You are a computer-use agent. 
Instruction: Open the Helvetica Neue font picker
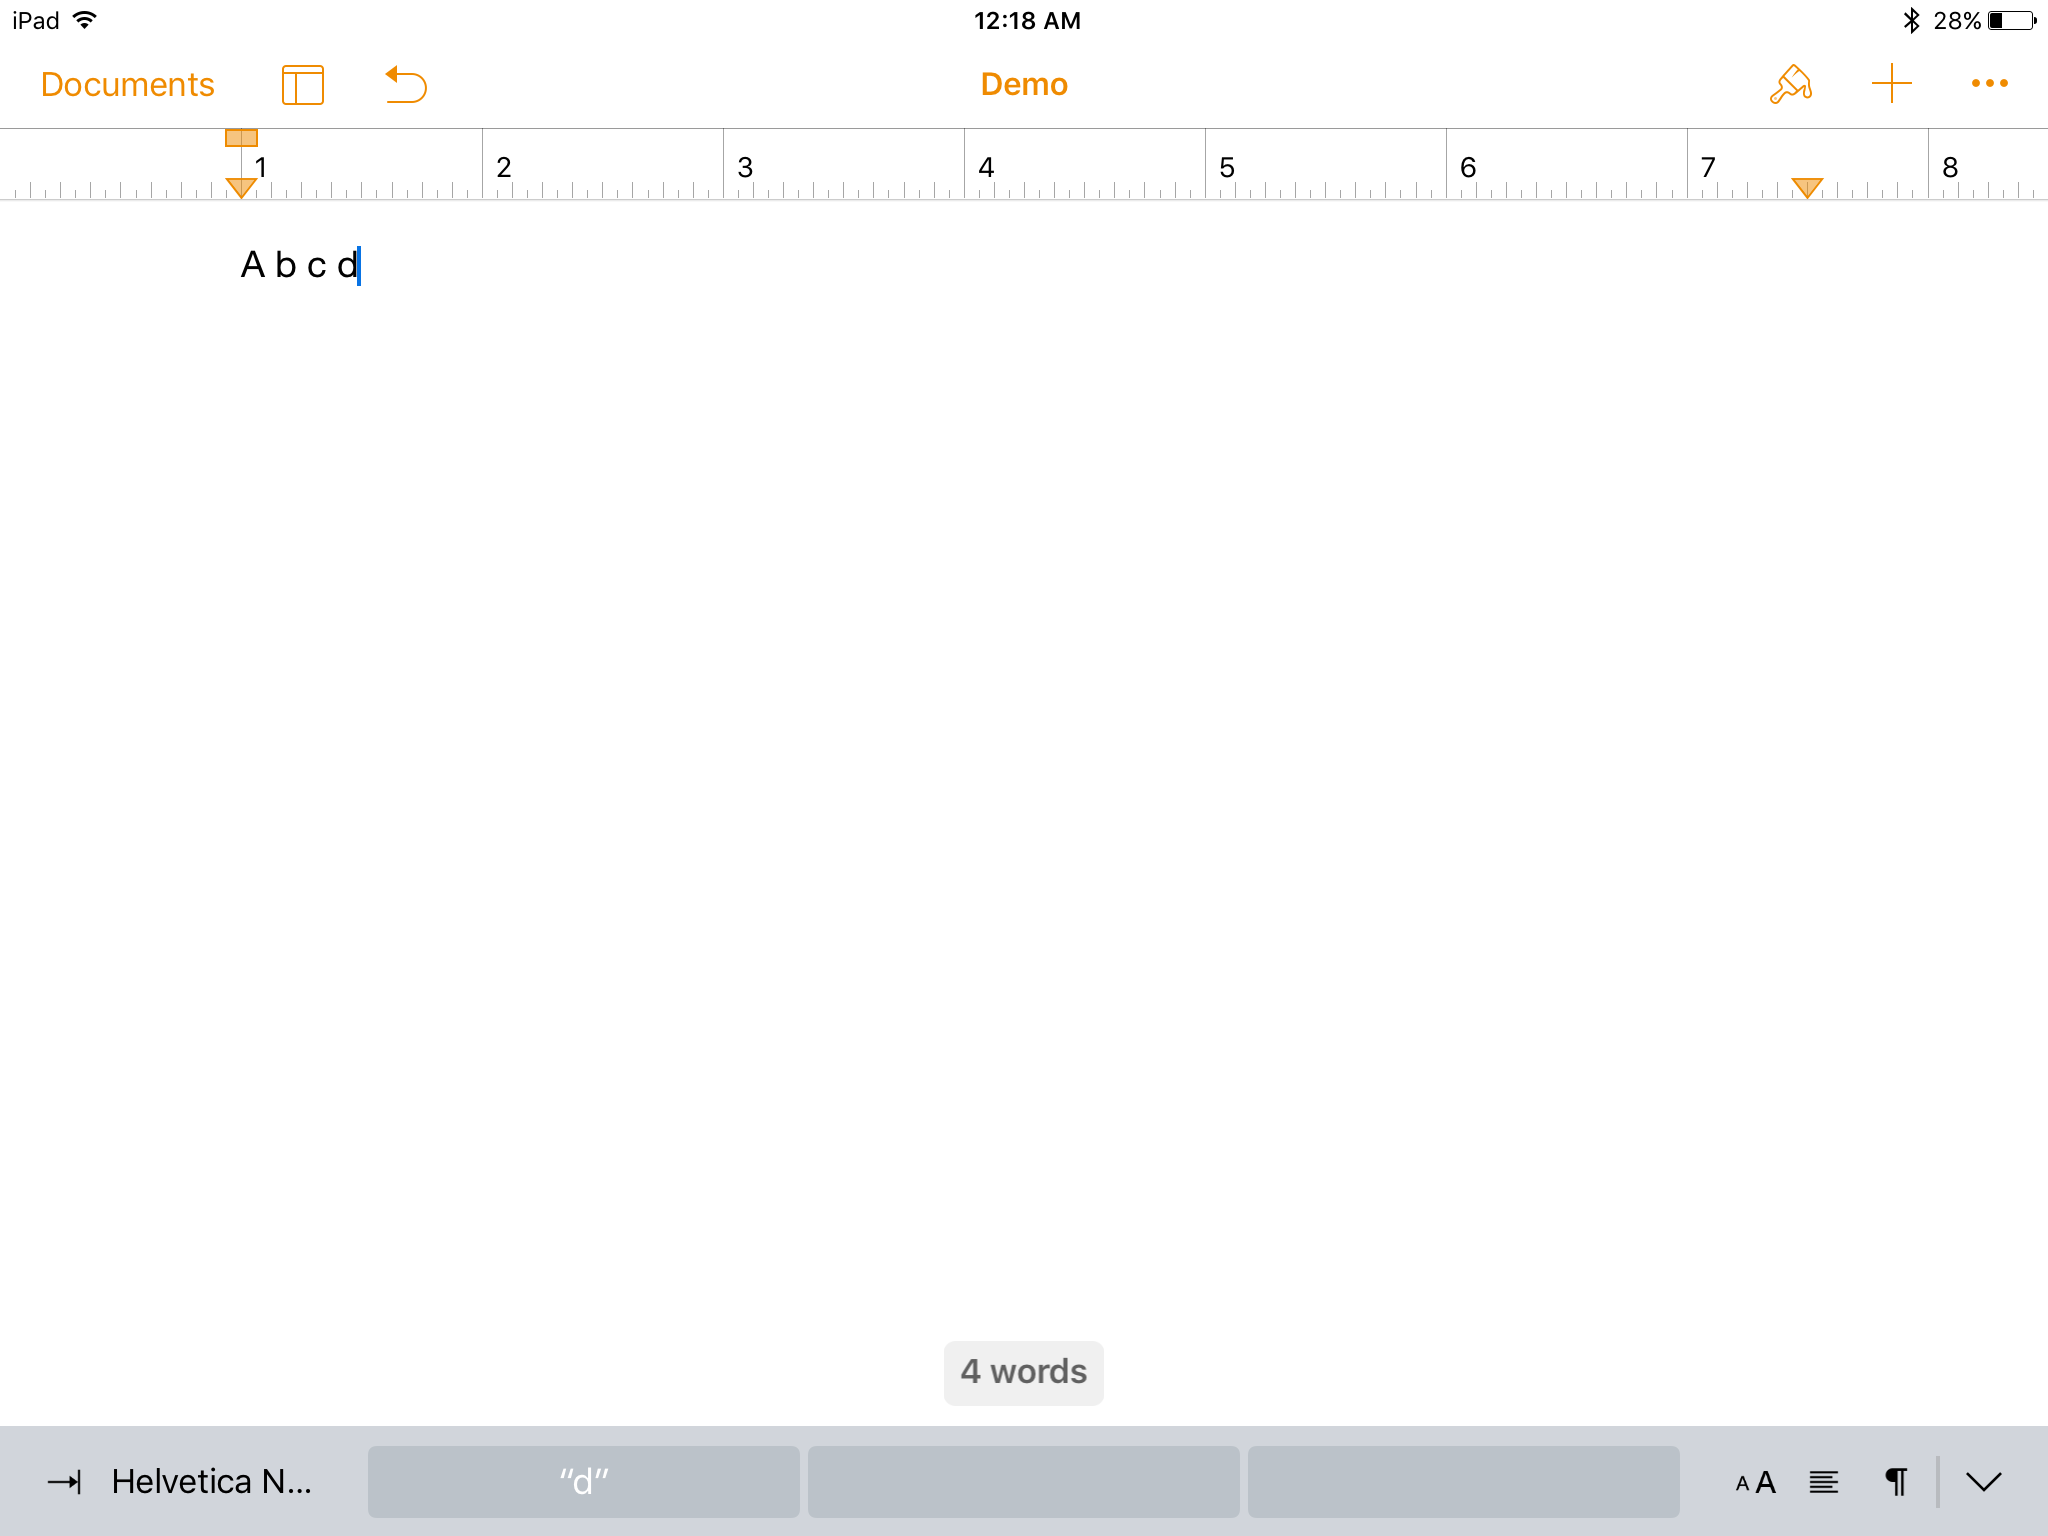click(x=211, y=1482)
